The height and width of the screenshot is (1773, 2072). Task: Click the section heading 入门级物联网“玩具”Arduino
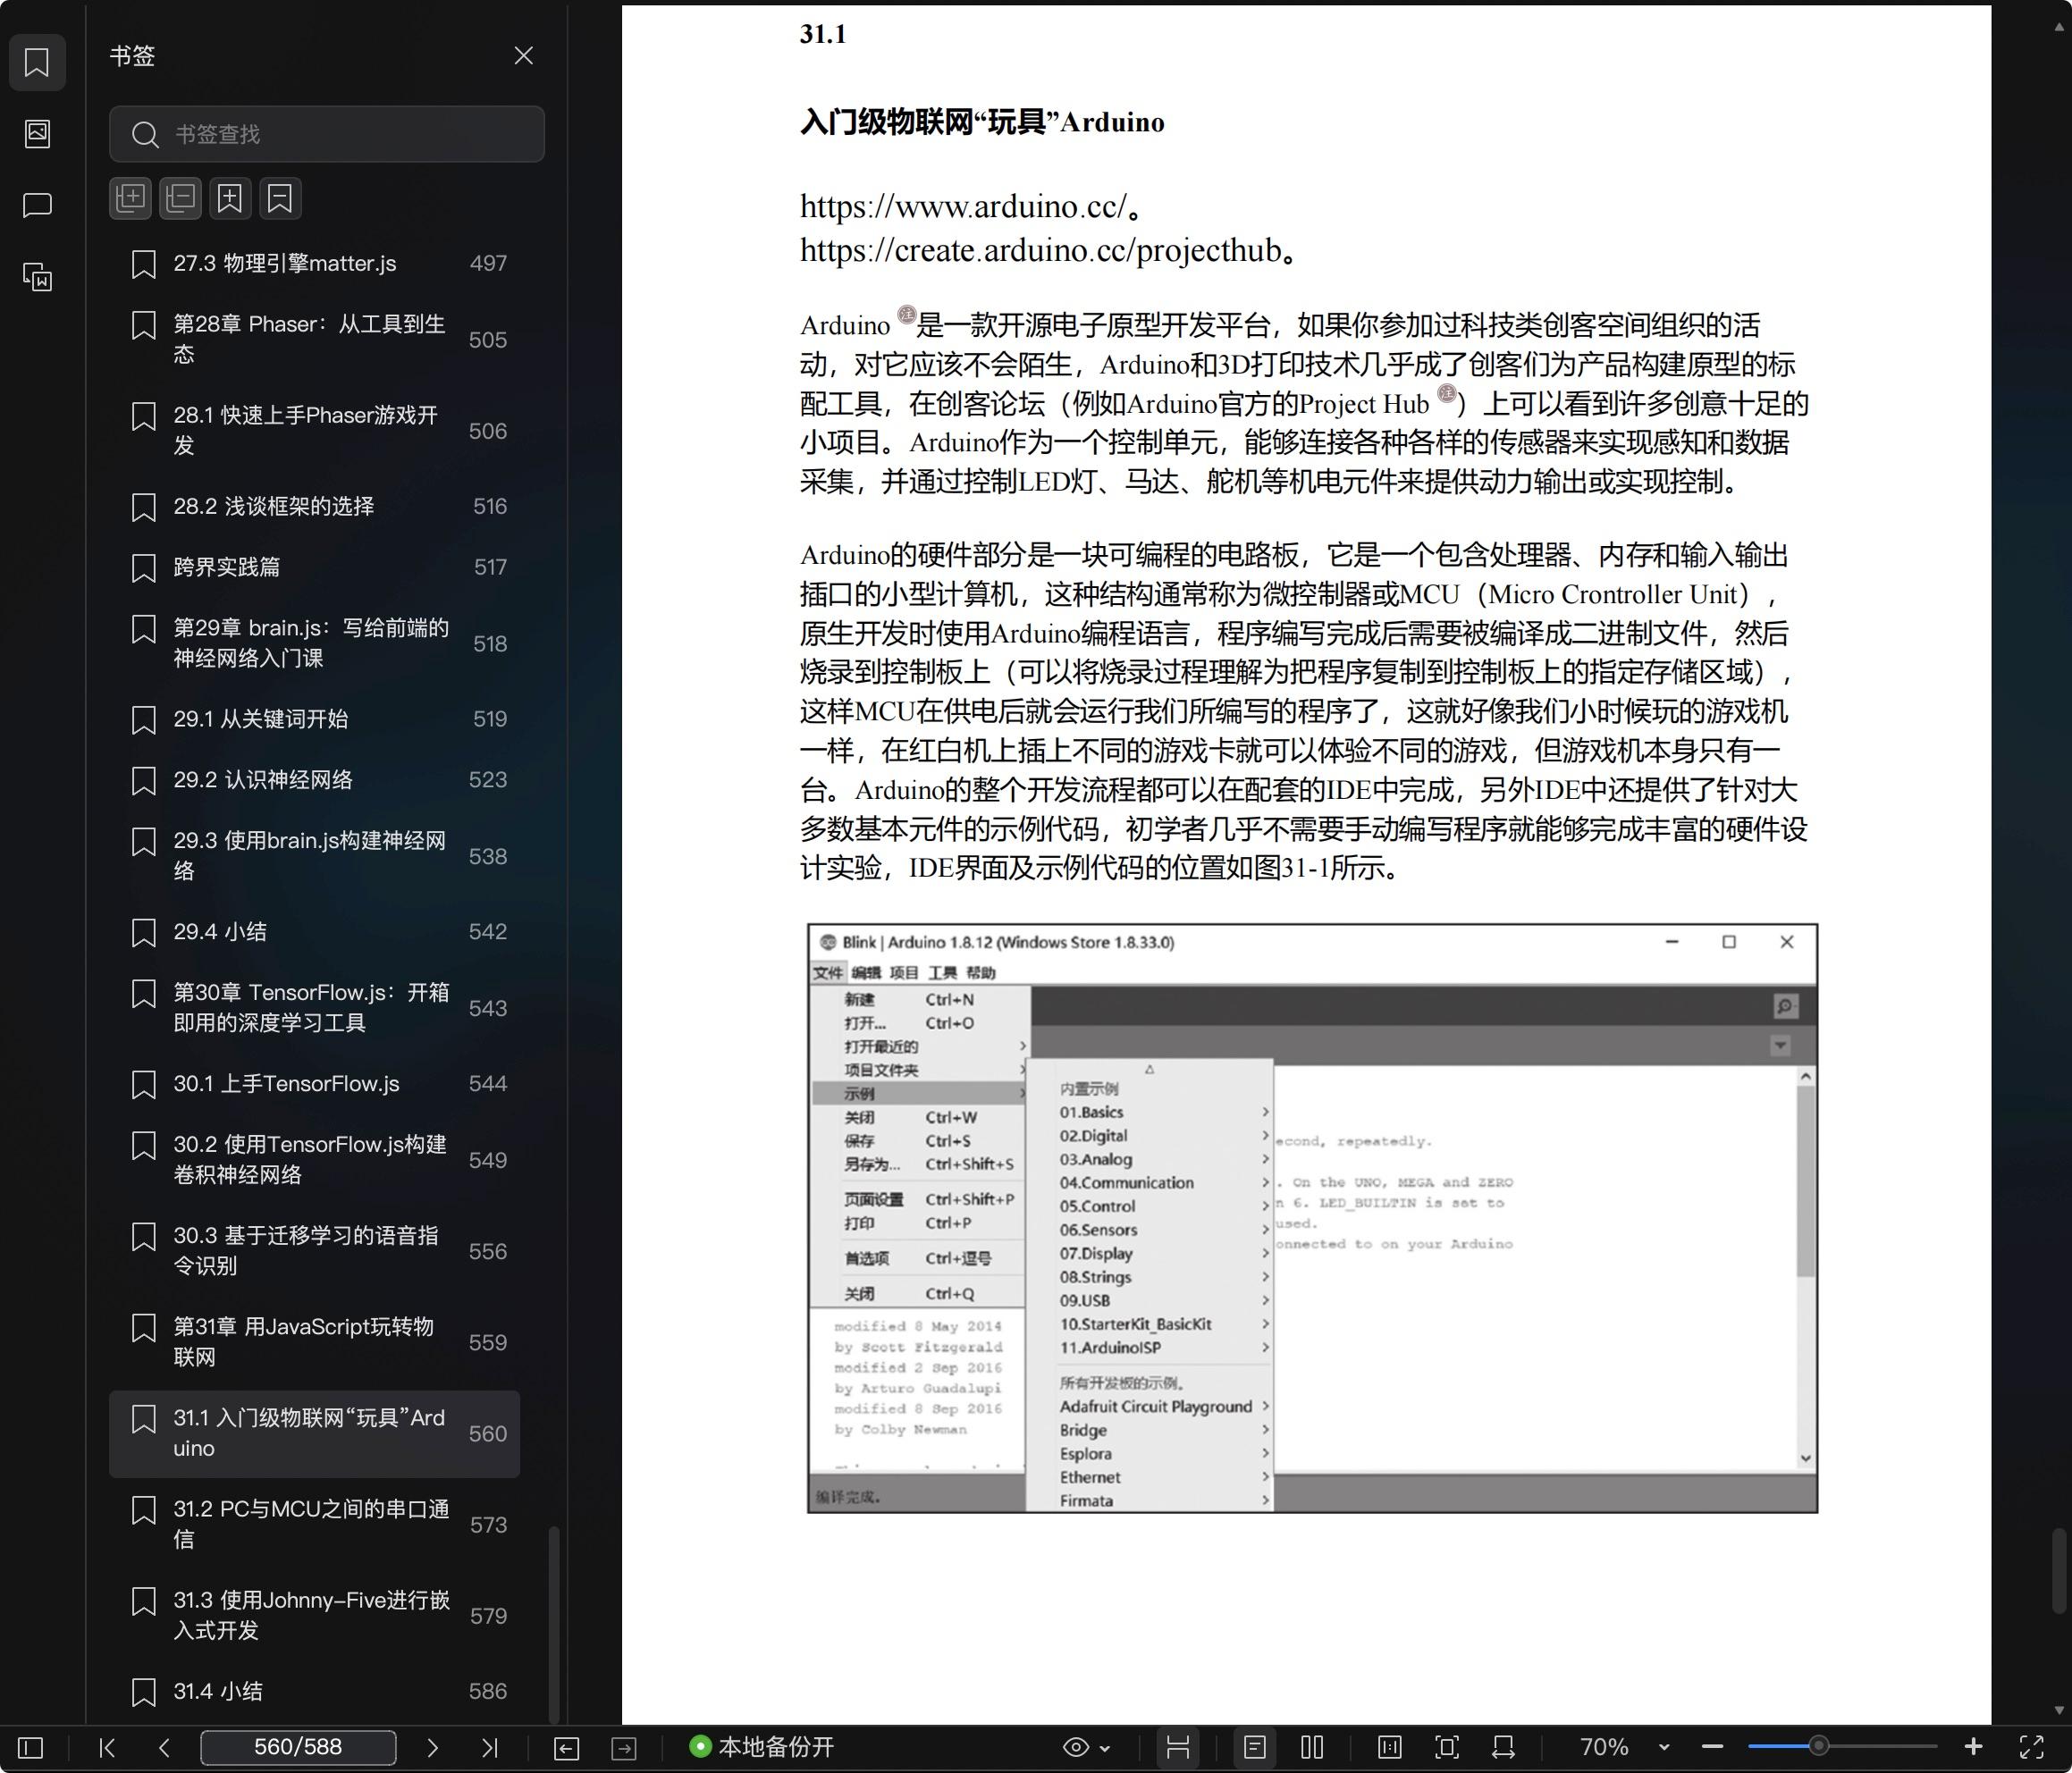click(x=982, y=122)
